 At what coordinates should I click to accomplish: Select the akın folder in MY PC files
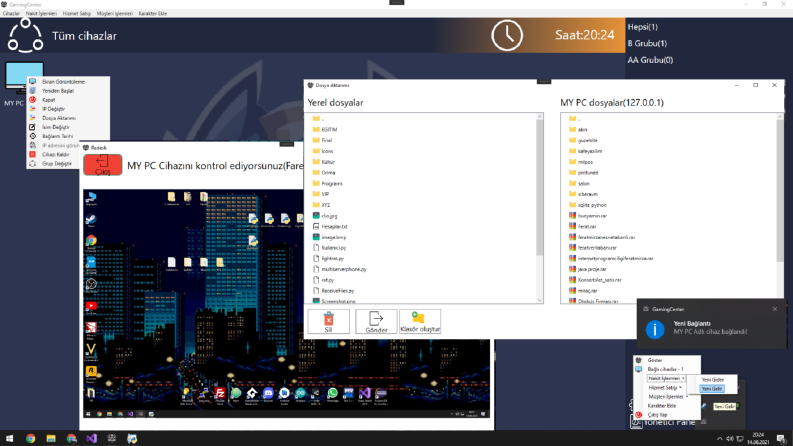point(582,129)
